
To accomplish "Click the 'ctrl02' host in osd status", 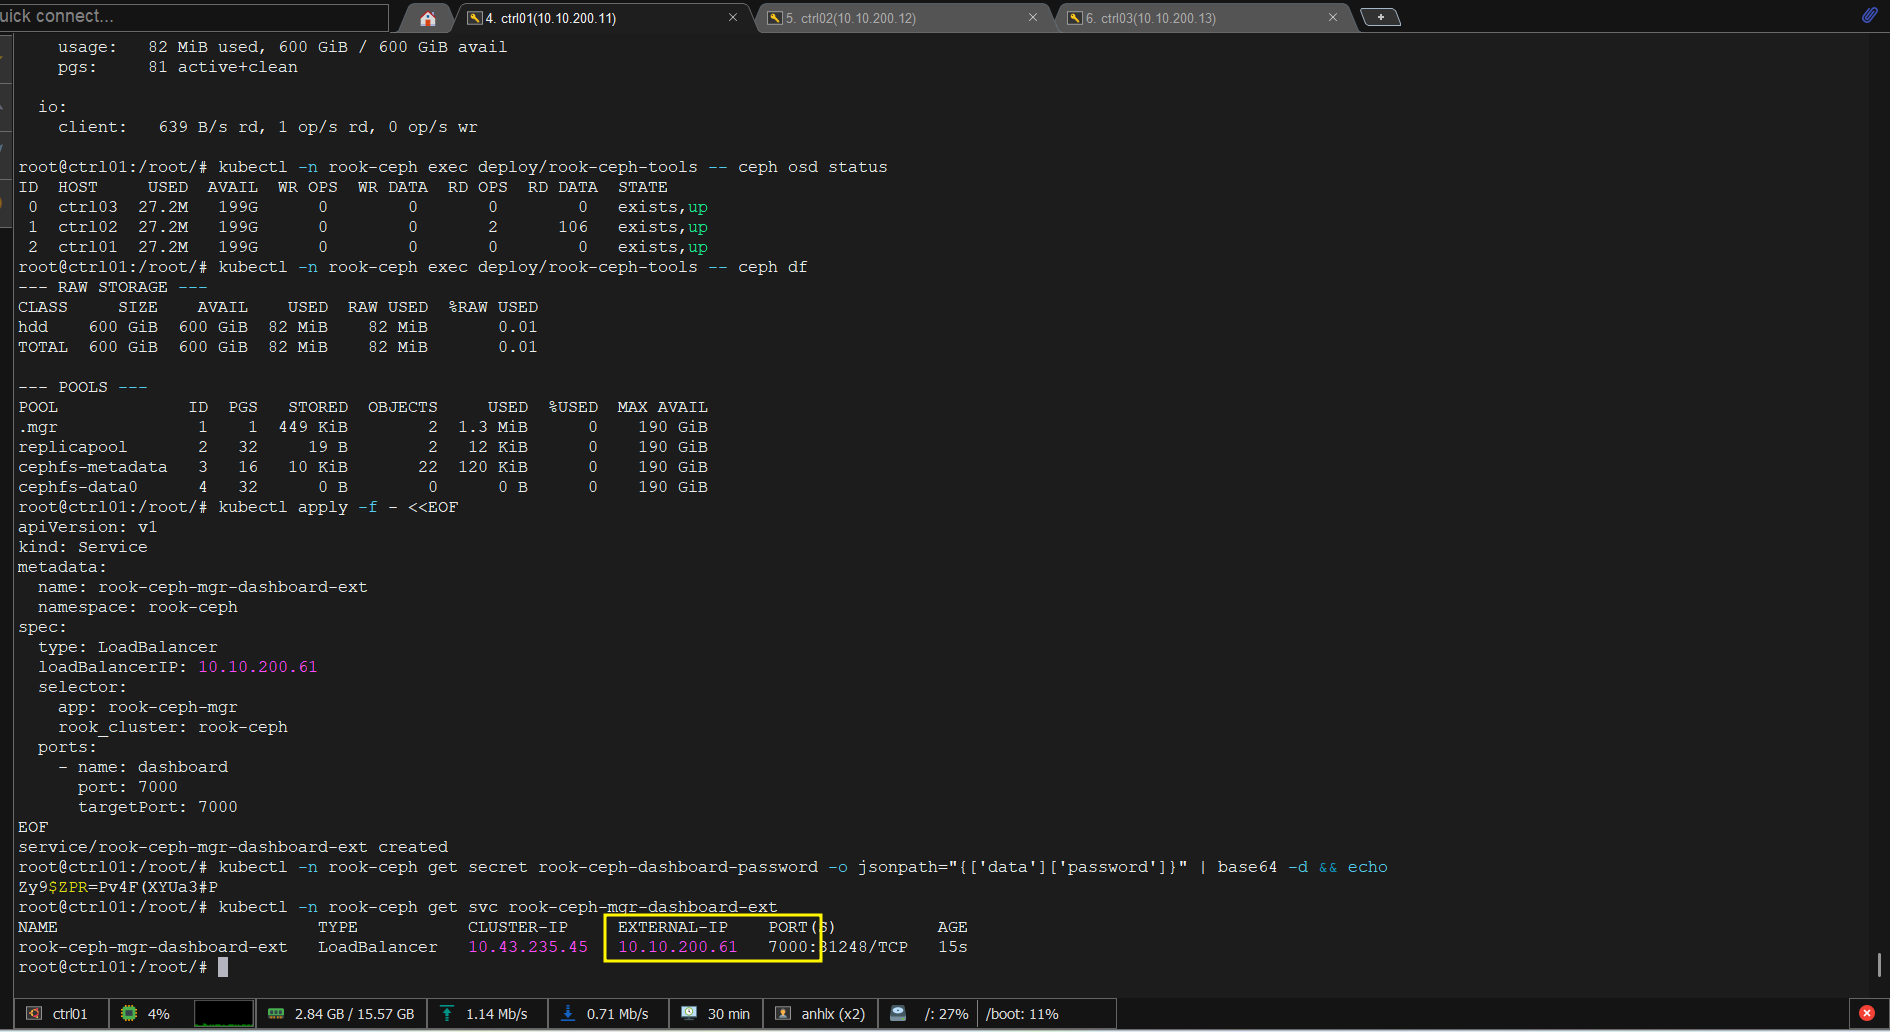I will coord(88,227).
